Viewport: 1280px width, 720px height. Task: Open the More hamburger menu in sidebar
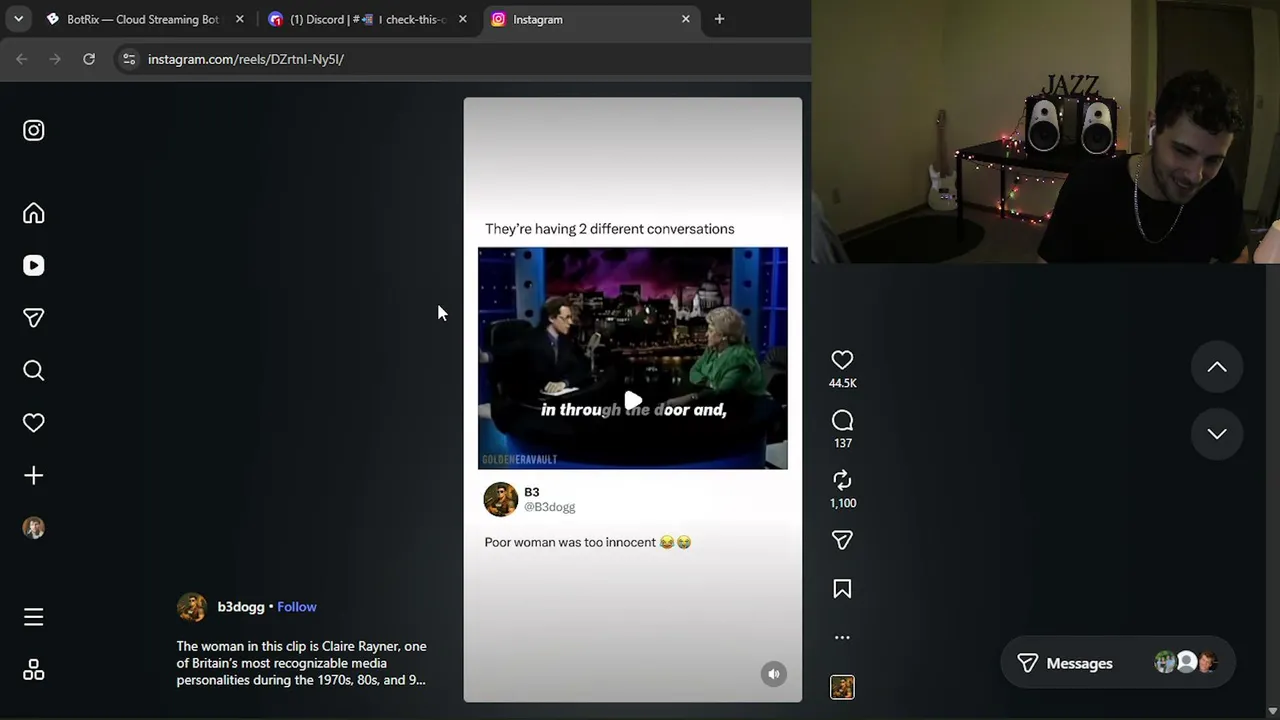click(34, 617)
